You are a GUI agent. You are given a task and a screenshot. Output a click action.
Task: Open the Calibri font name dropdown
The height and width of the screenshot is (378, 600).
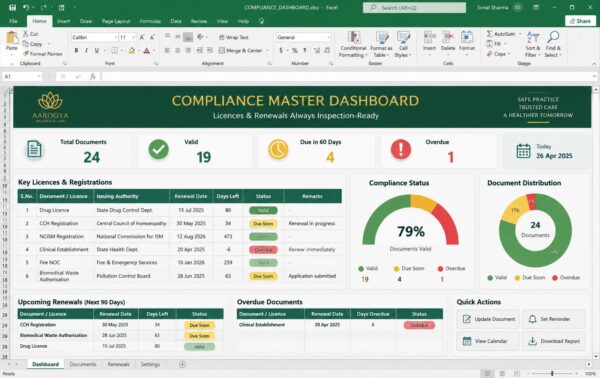(116, 37)
